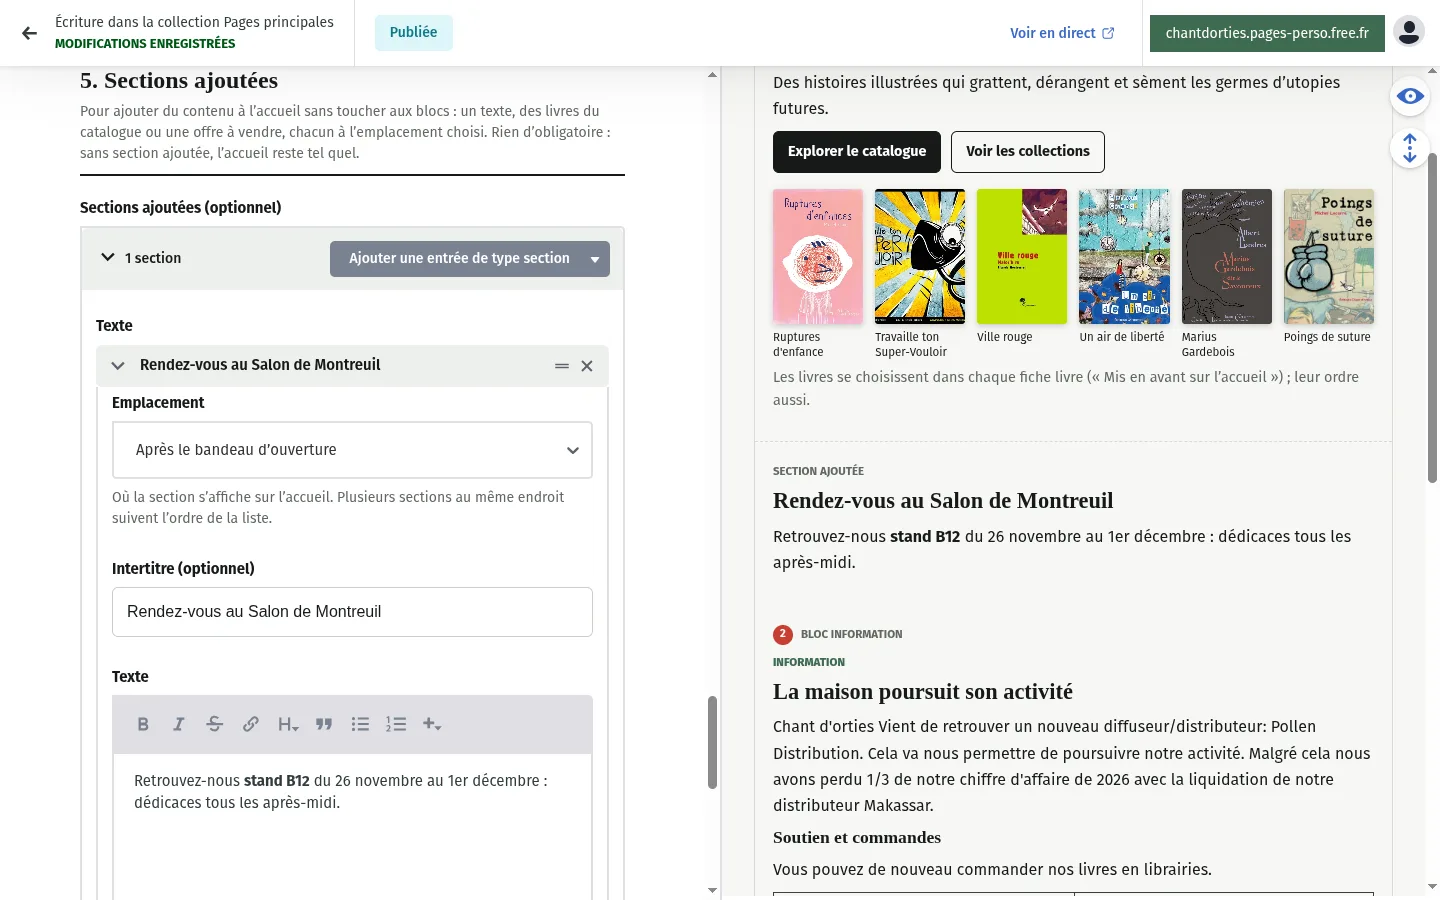Open the Publiée status dropdown
1440x900 pixels.
[x=414, y=32]
